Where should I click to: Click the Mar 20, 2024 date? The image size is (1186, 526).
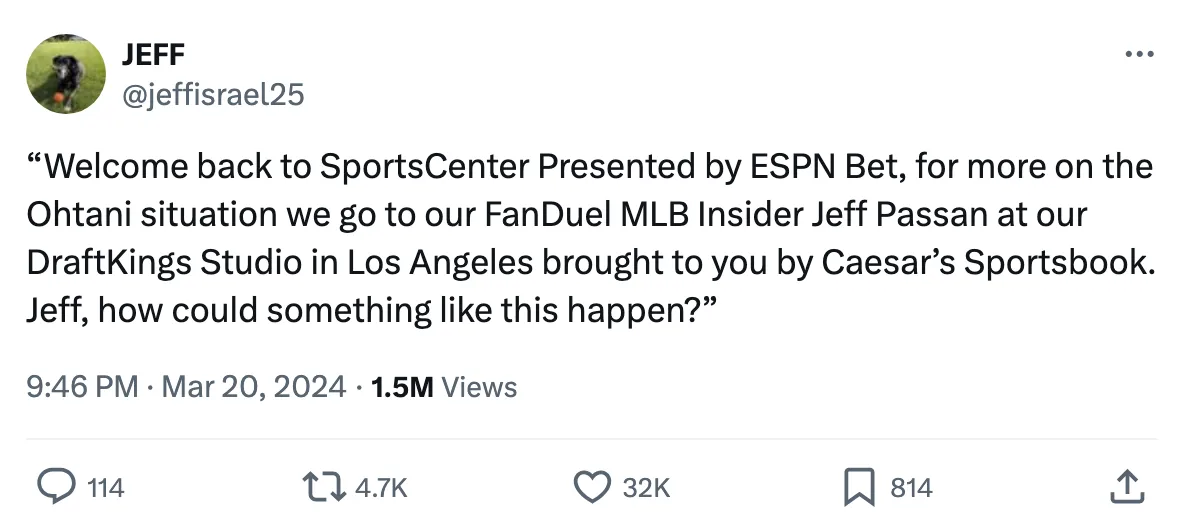[x=253, y=387]
